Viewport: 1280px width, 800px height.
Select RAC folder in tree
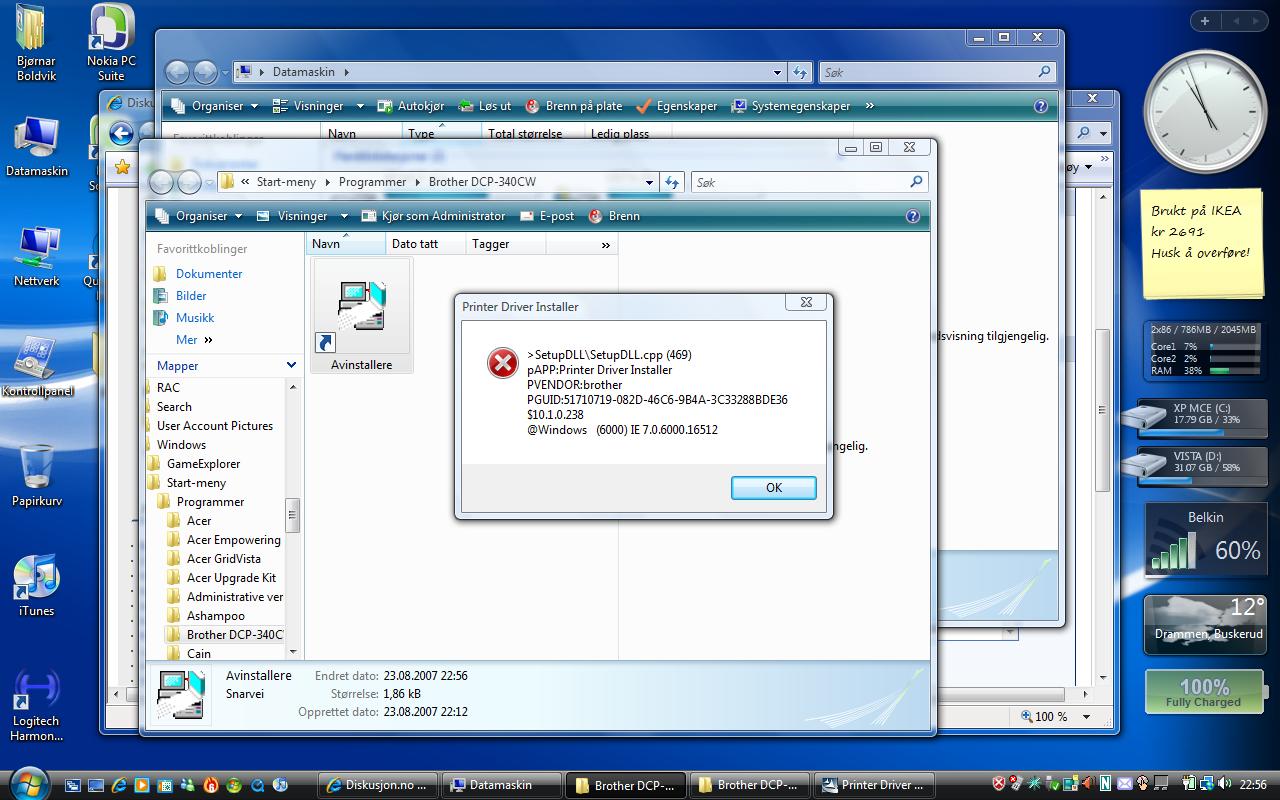pos(168,388)
